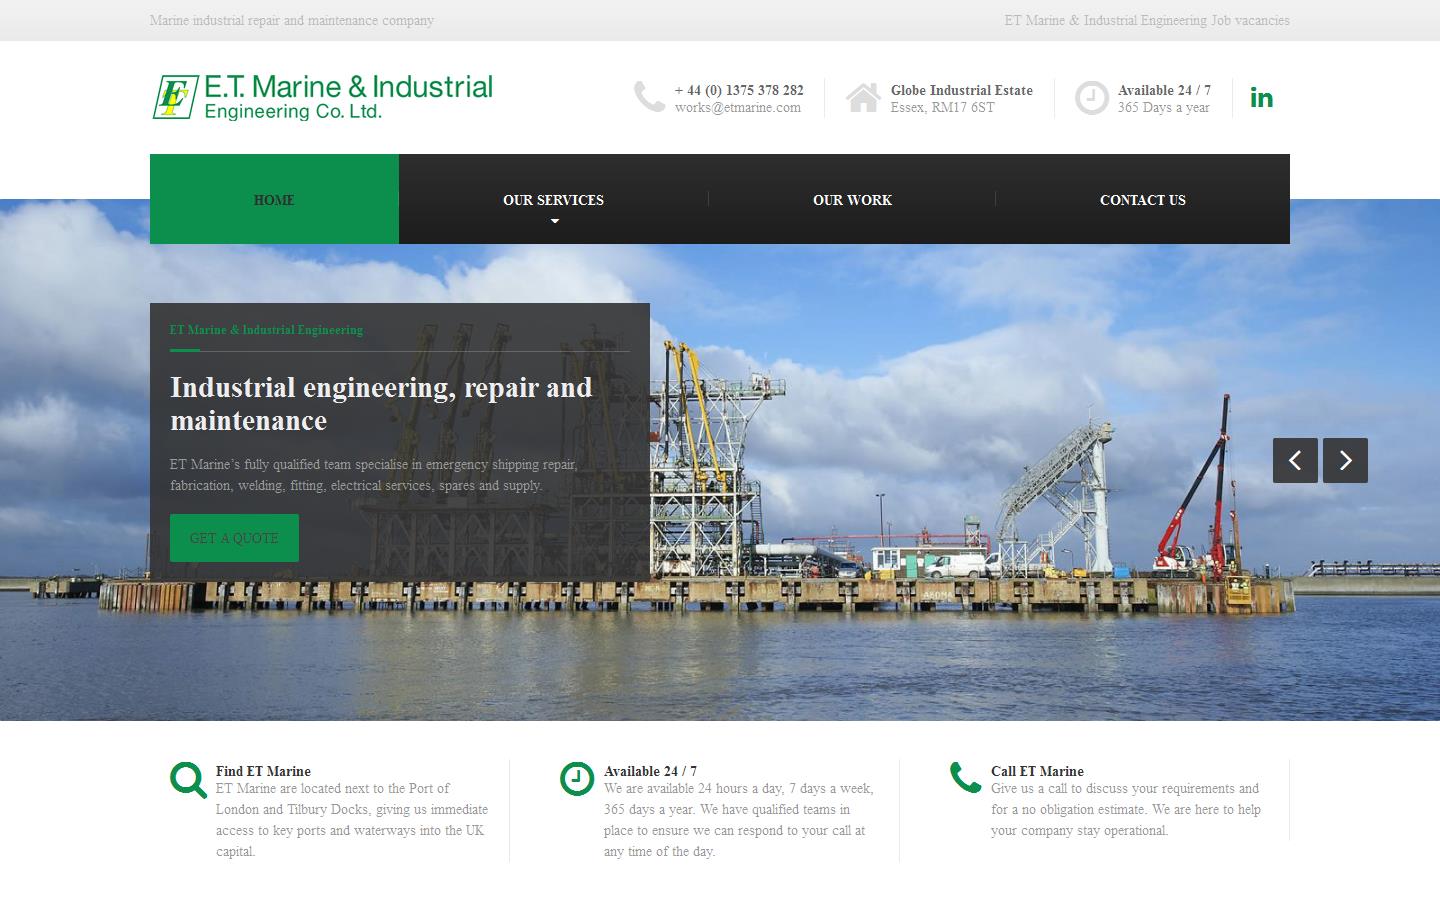Click the green magnifier Find ET Marine icon
Image resolution: width=1440 pixels, height=900 pixels.
(188, 780)
